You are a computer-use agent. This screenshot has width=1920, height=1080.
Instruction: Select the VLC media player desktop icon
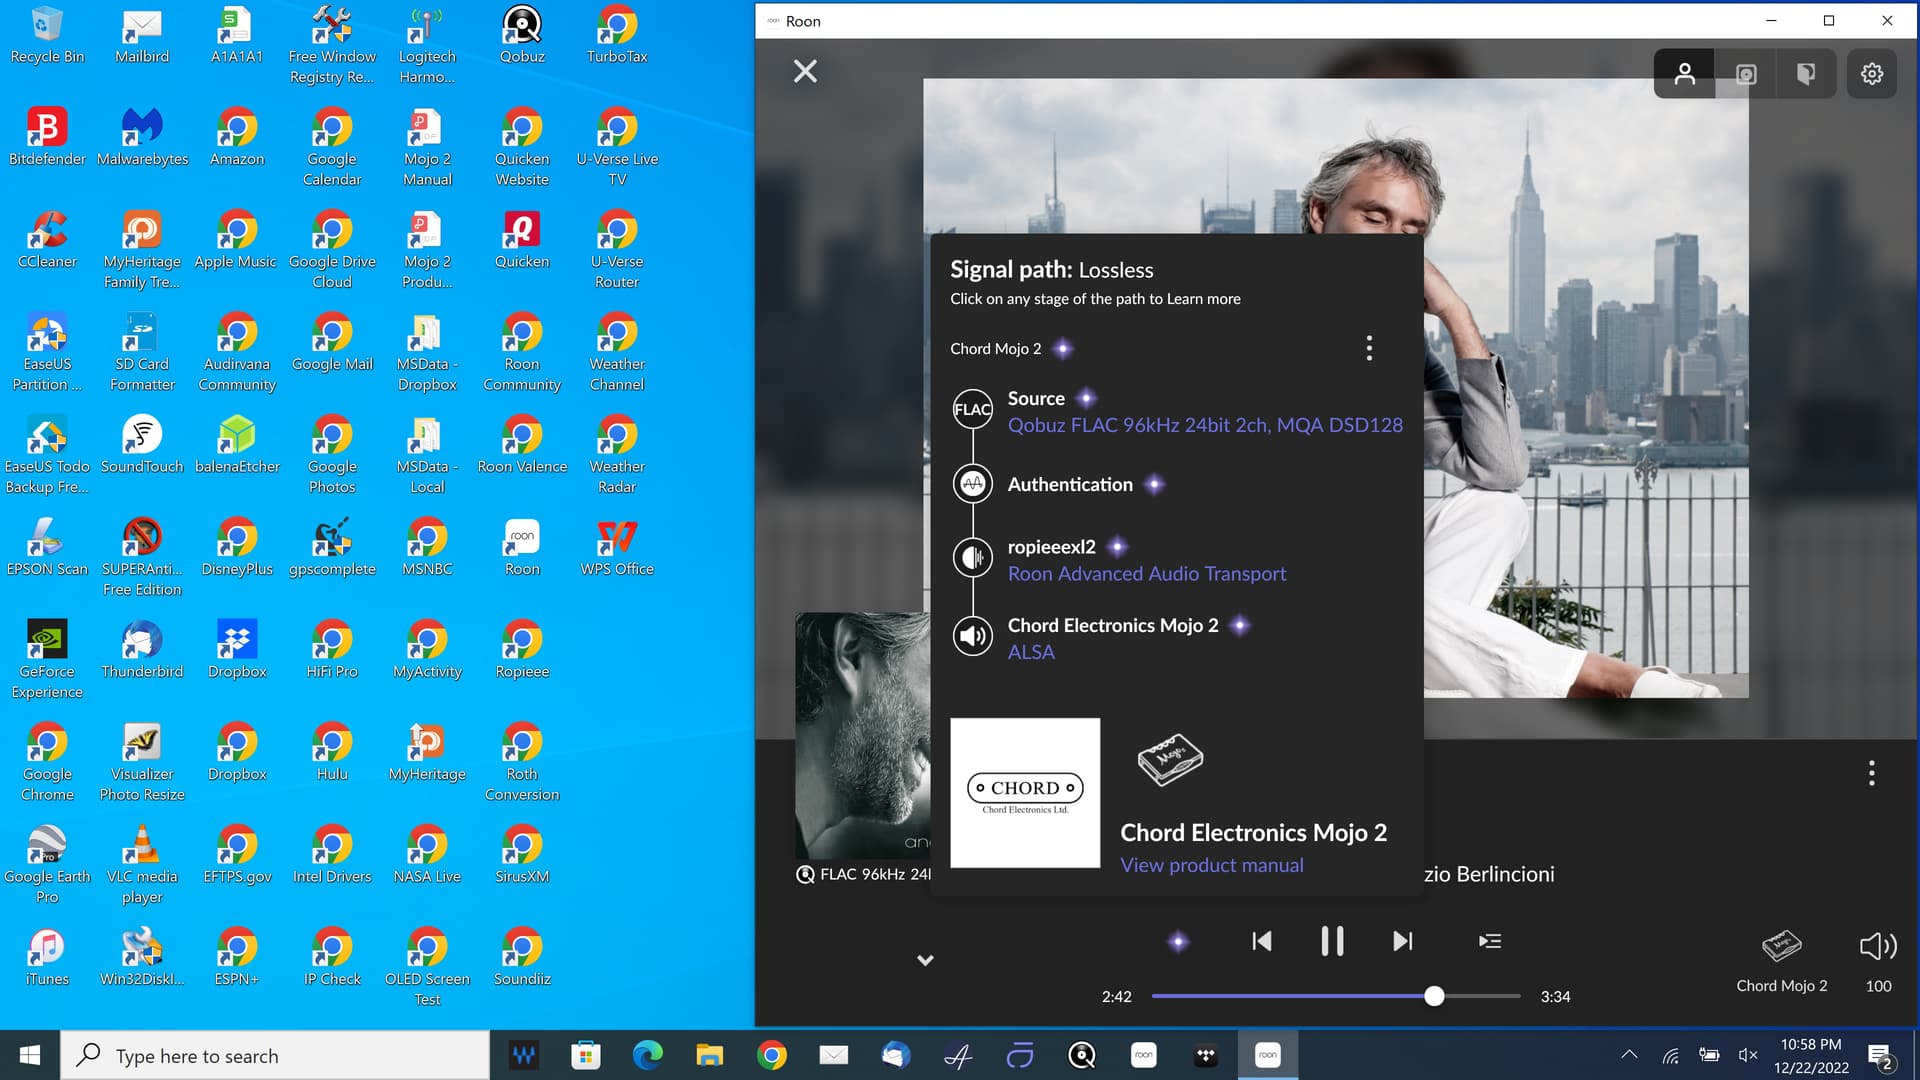(142, 865)
